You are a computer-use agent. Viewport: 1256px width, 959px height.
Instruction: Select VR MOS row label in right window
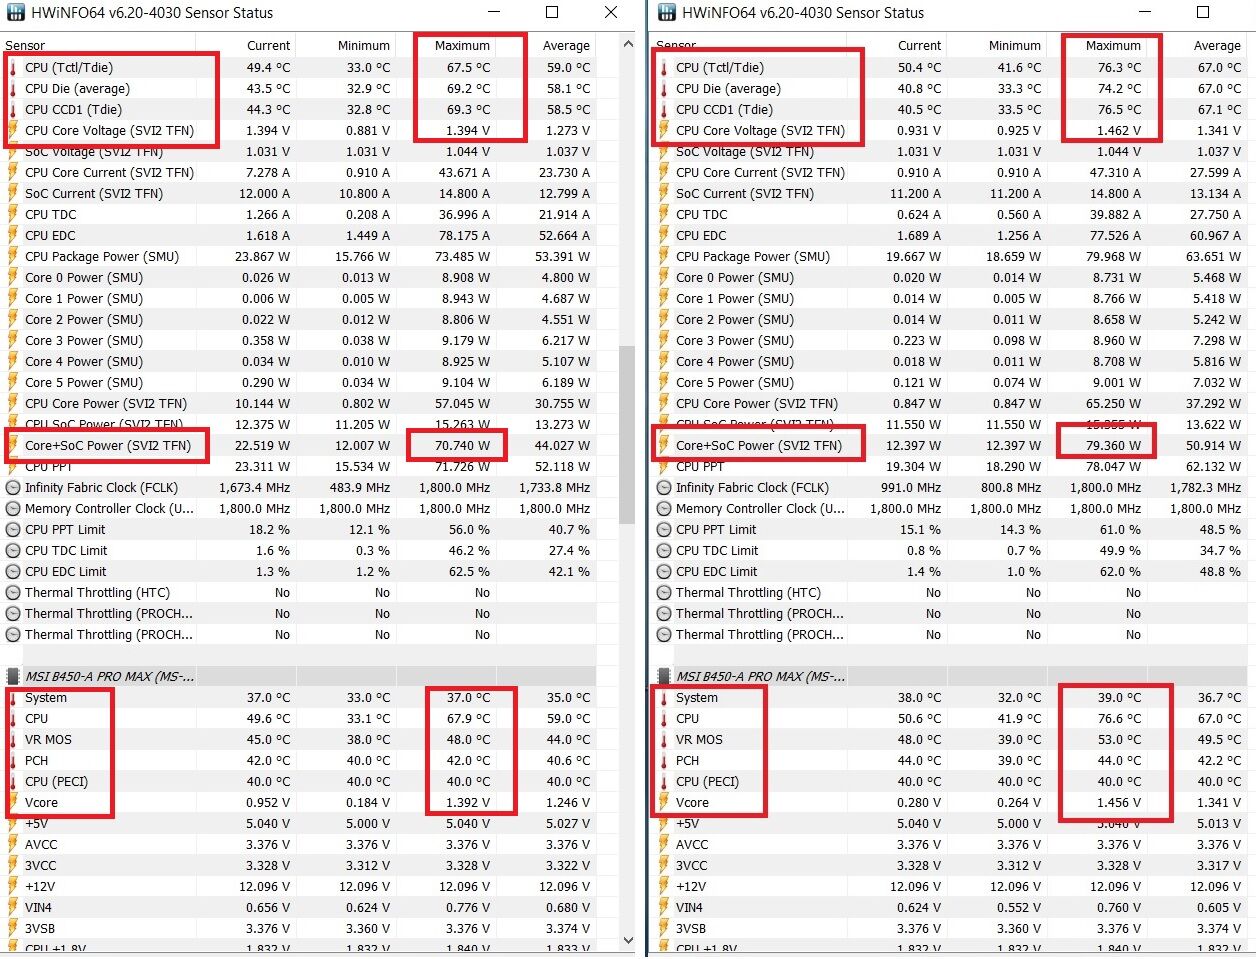[699, 740]
